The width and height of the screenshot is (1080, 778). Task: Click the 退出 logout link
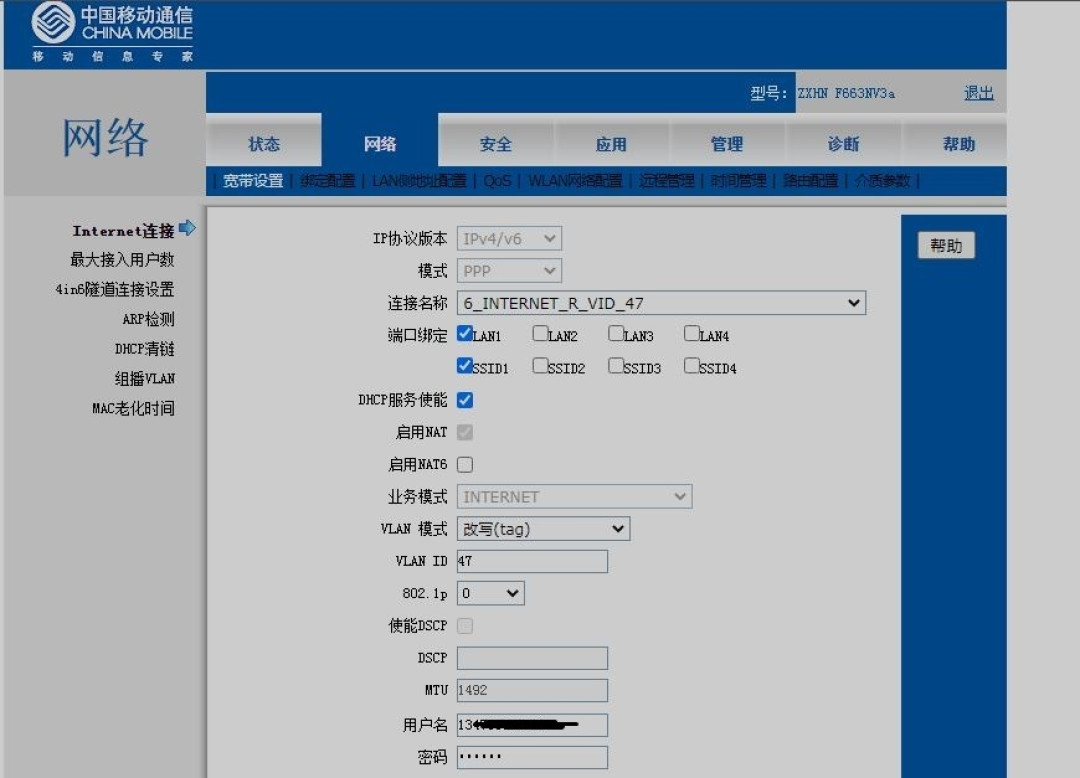pos(978,93)
